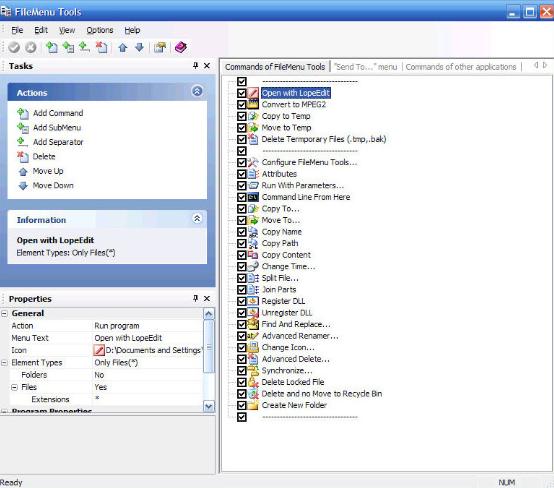Viewport: 554px width, 488px height.
Task: Click the pink book help toolbar icon
Action: (181, 47)
